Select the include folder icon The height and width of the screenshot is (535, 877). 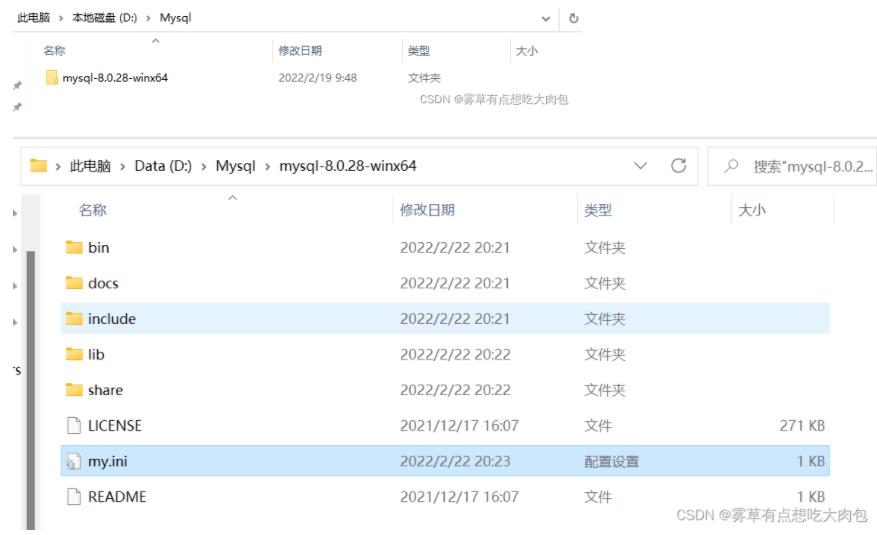(74, 319)
